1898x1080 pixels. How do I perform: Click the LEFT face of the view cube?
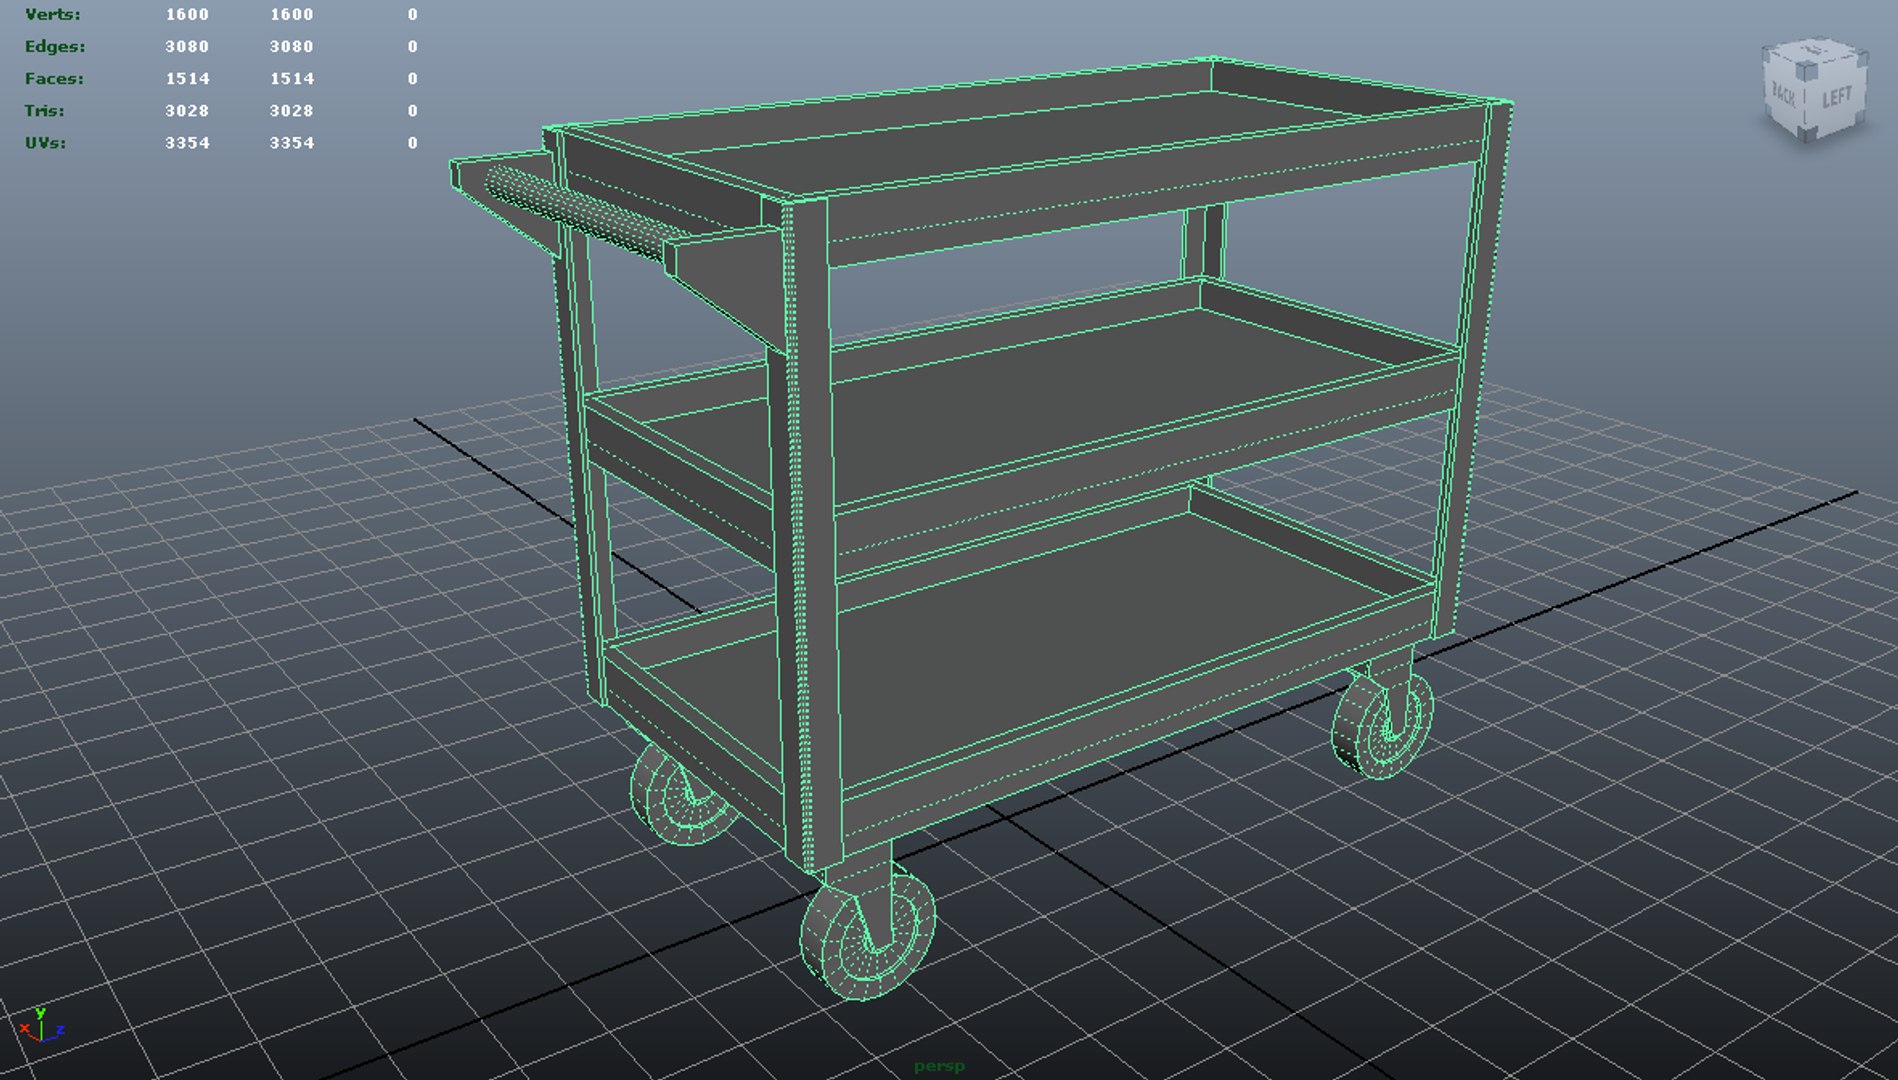tap(1837, 99)
